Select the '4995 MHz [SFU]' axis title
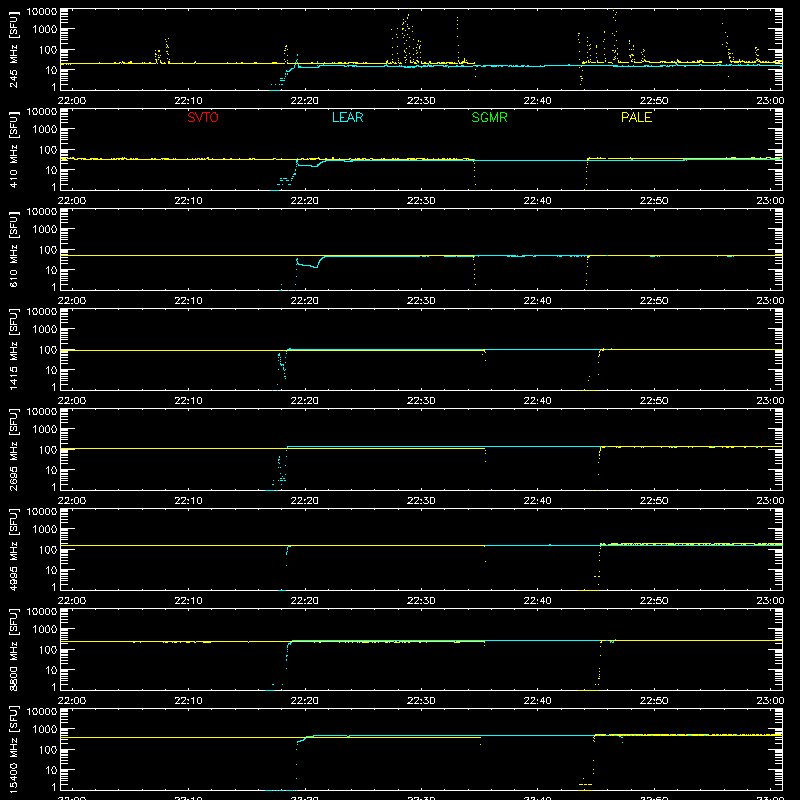The image size is (800, 800). click(14, 549)
